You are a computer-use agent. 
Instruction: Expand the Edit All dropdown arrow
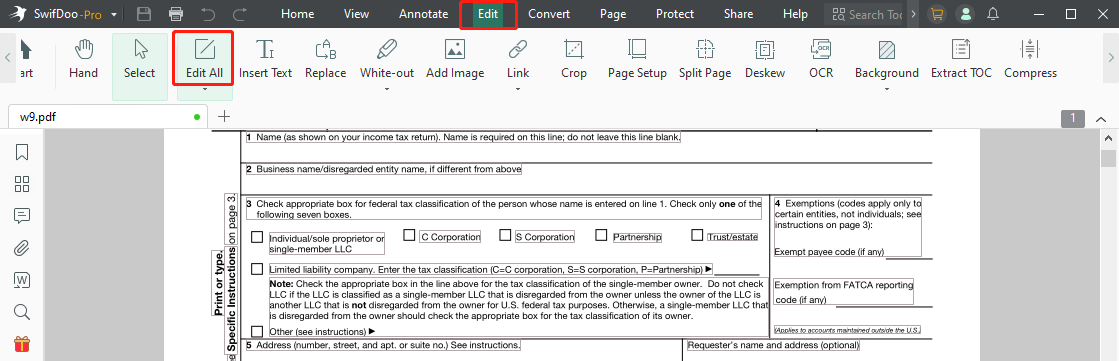tap(204, 90)
